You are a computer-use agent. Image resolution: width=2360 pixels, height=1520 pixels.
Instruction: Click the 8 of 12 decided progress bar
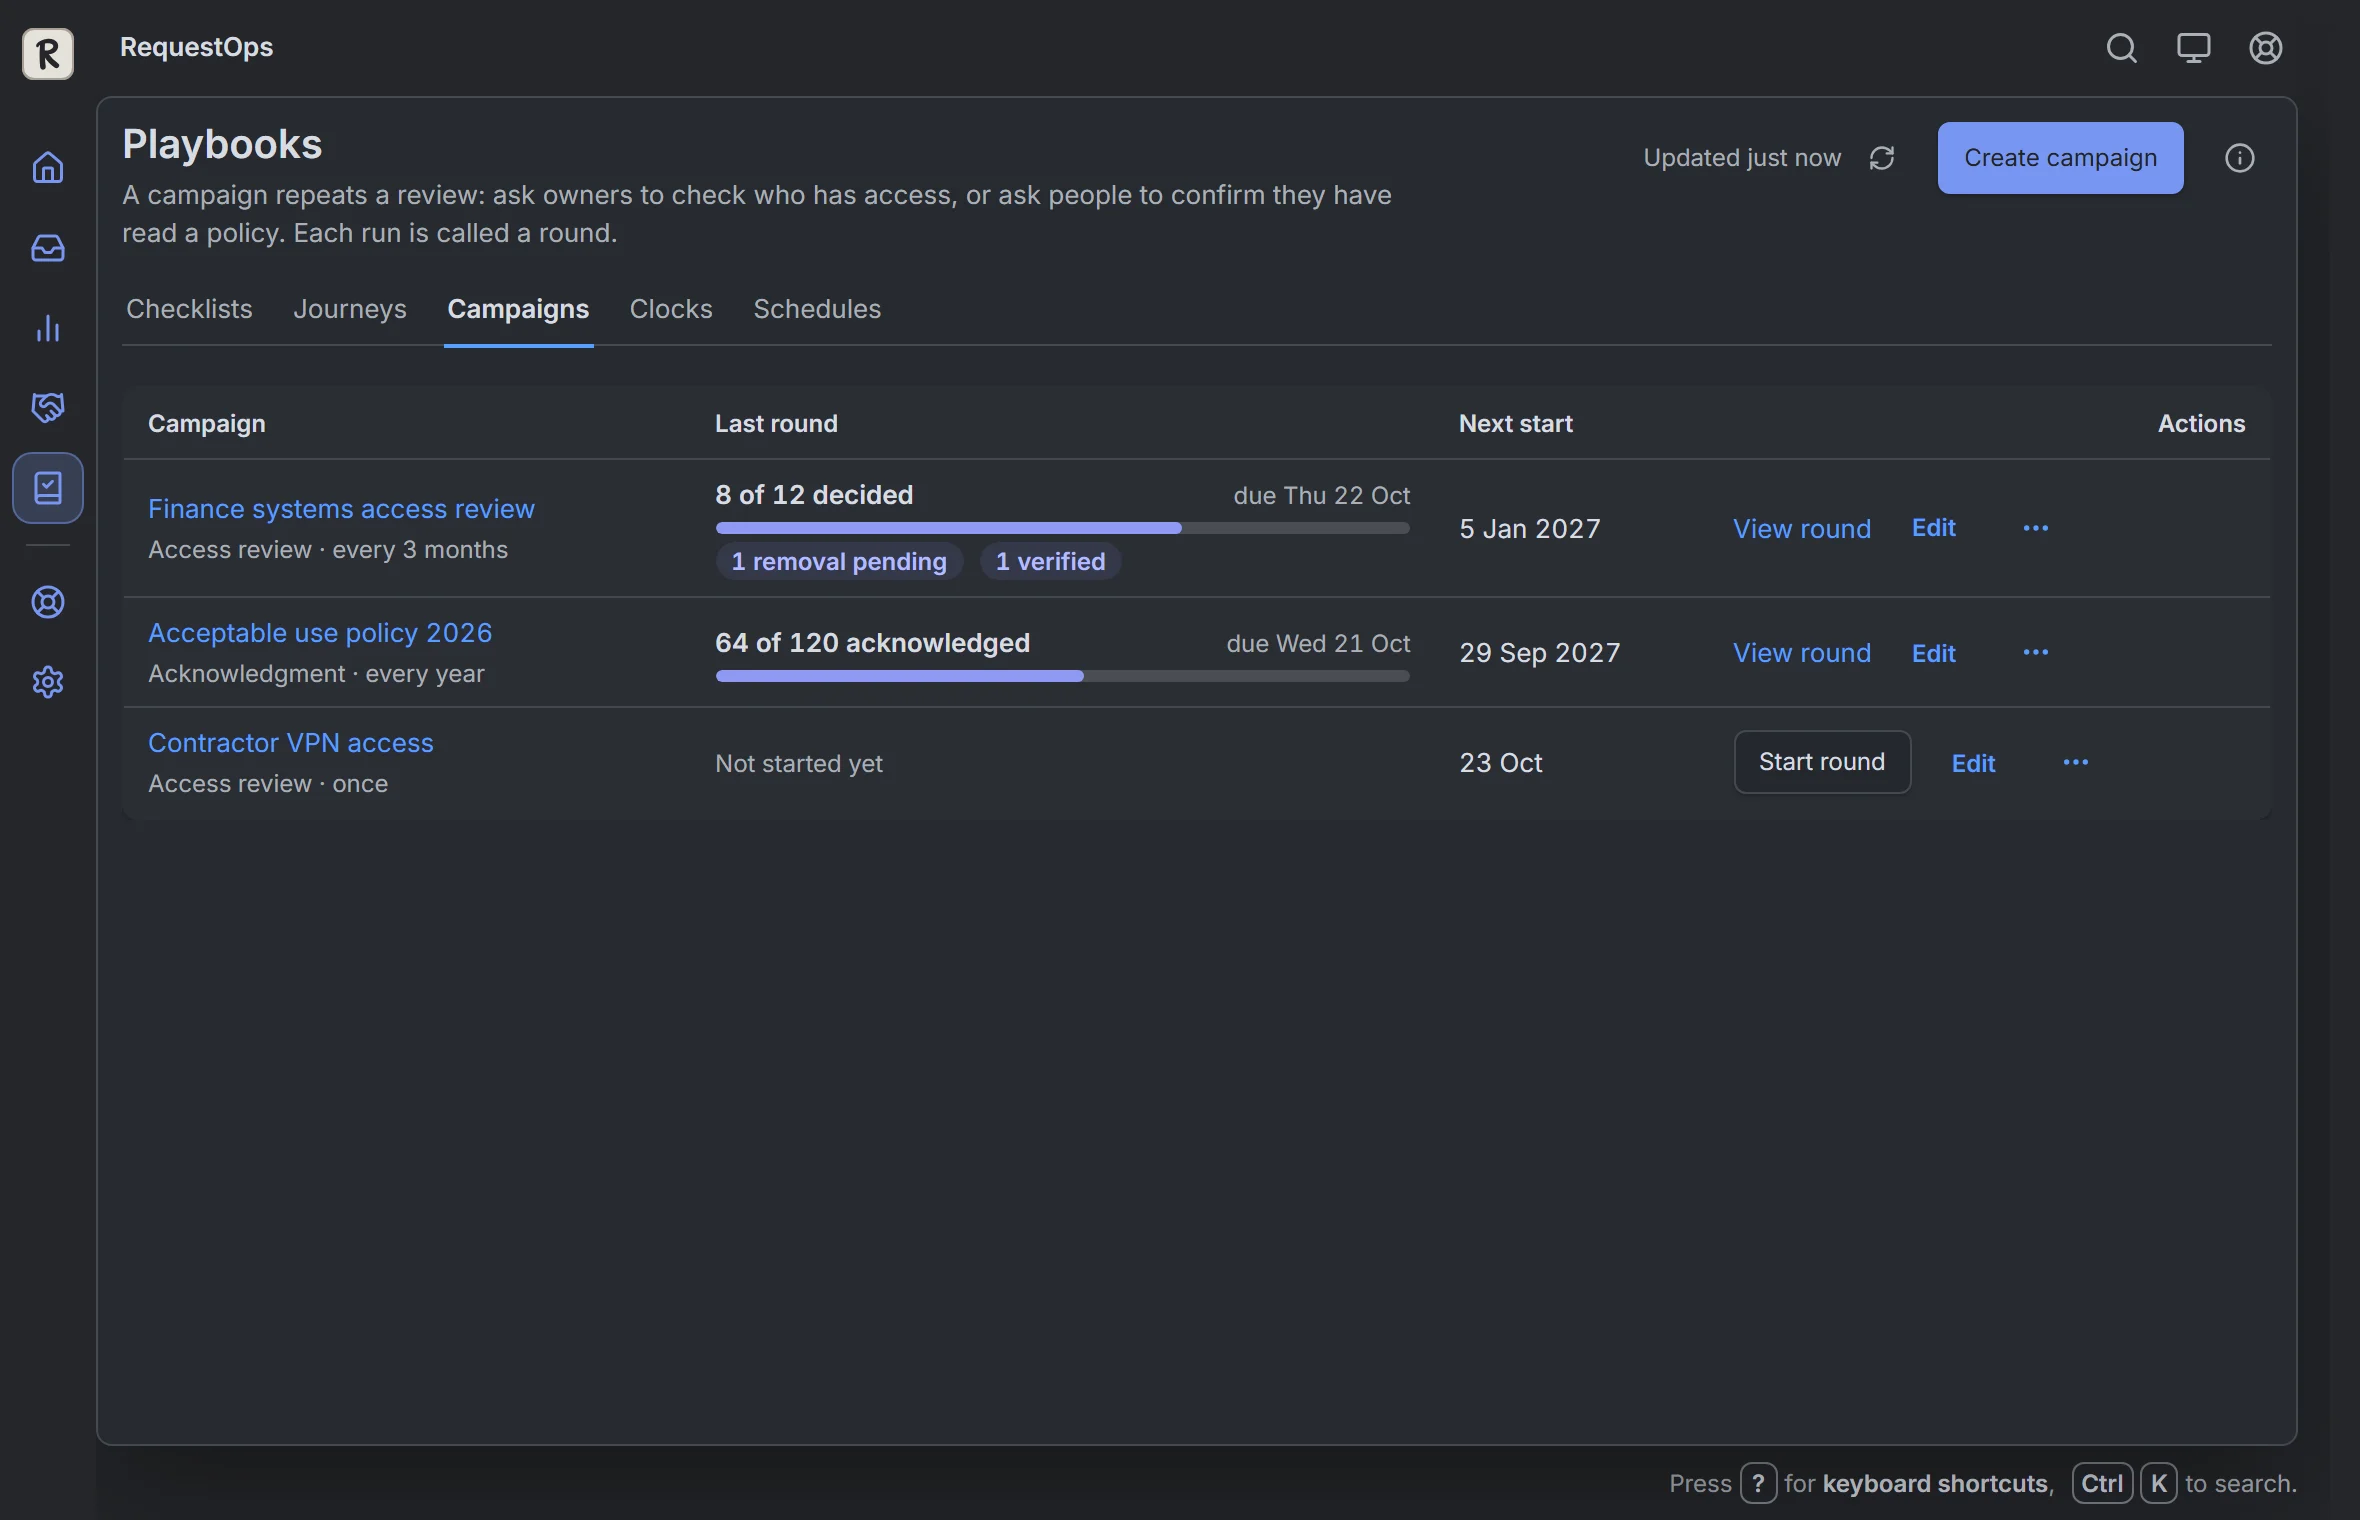1062,528
